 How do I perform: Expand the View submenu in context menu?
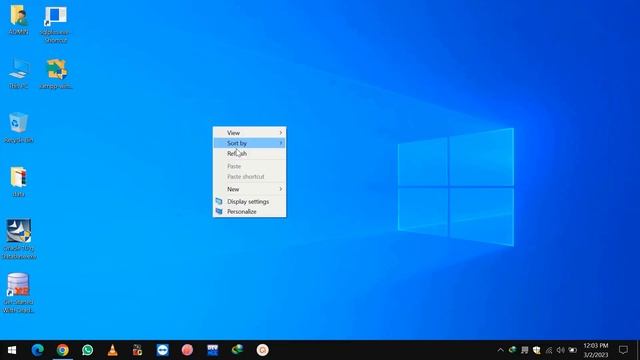[x=249, y=133]
